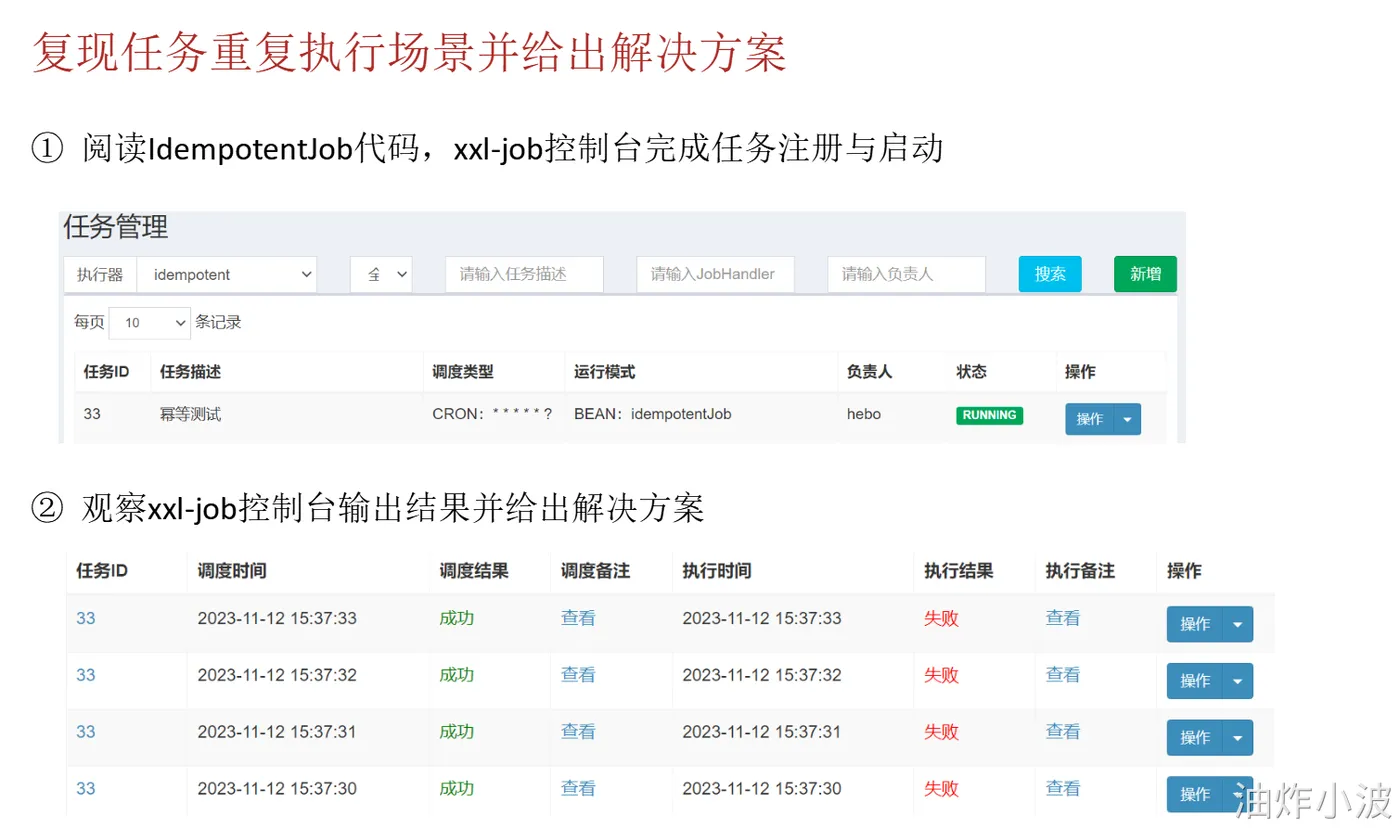Viewport: 1400px width, 828px height.
Task: Open the 全 status filter dropdown
Action: click(381, 275)
